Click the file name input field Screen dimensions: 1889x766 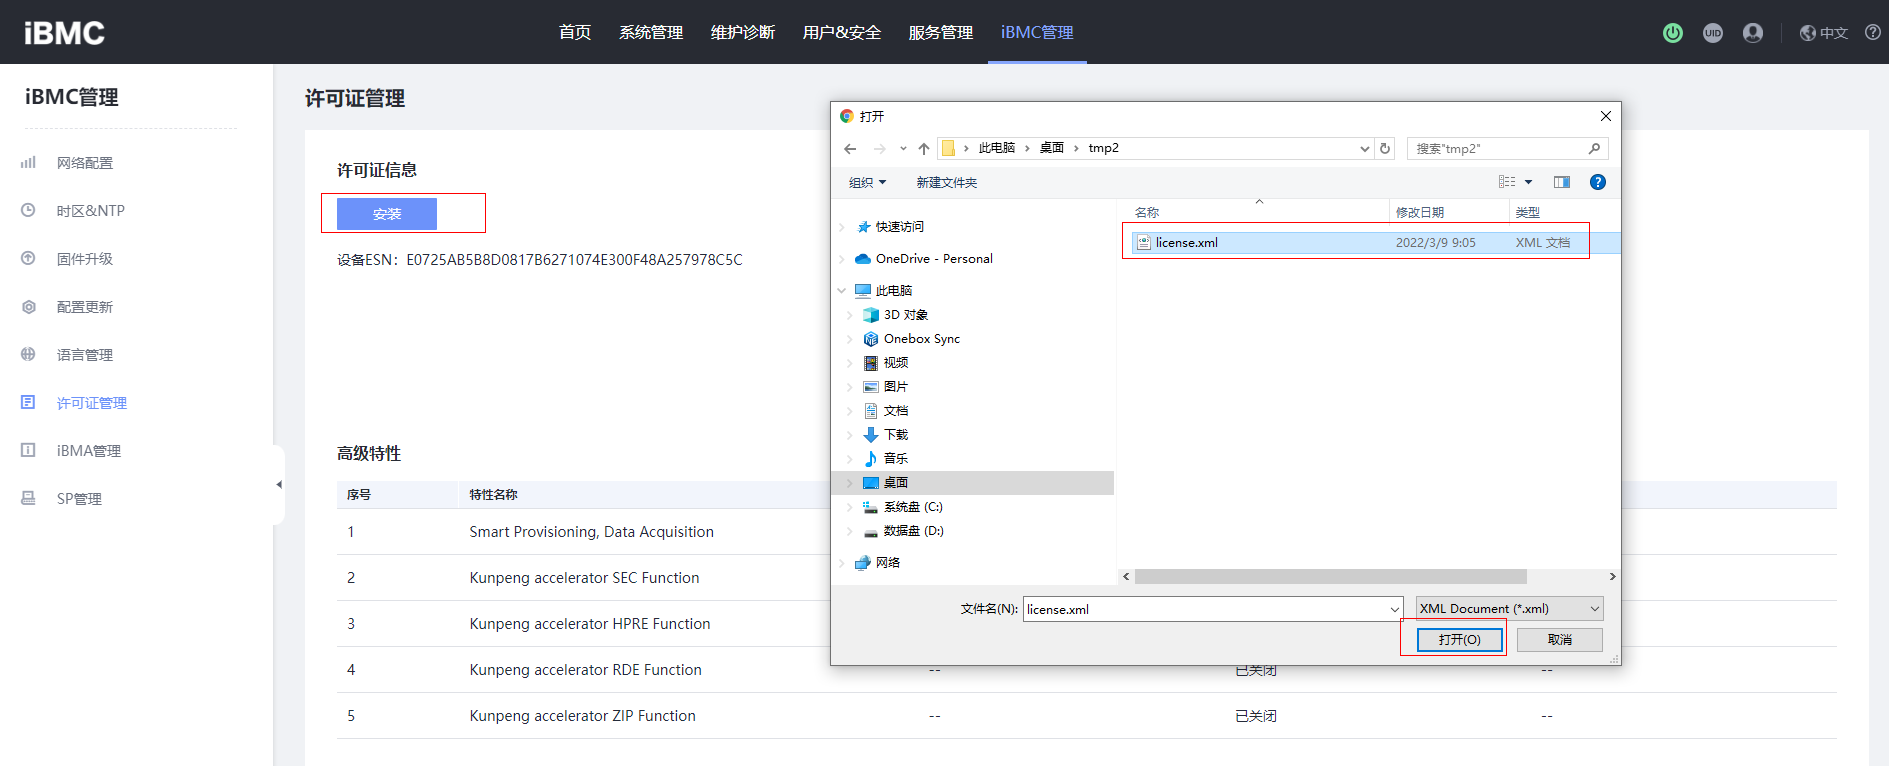(x=1205, y=609)
